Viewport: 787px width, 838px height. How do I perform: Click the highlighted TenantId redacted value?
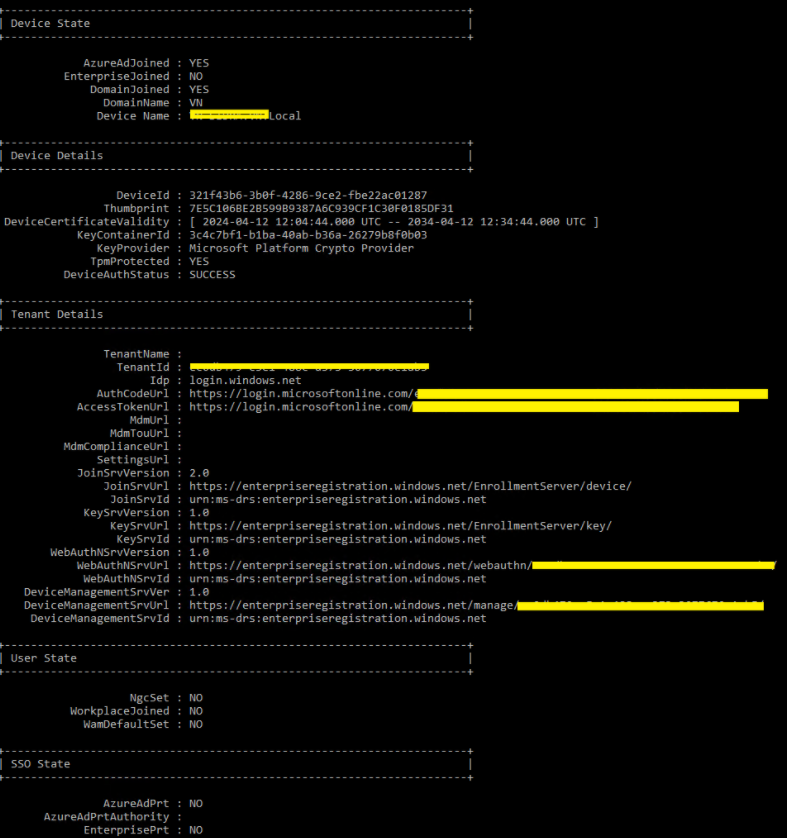point(309,367)
